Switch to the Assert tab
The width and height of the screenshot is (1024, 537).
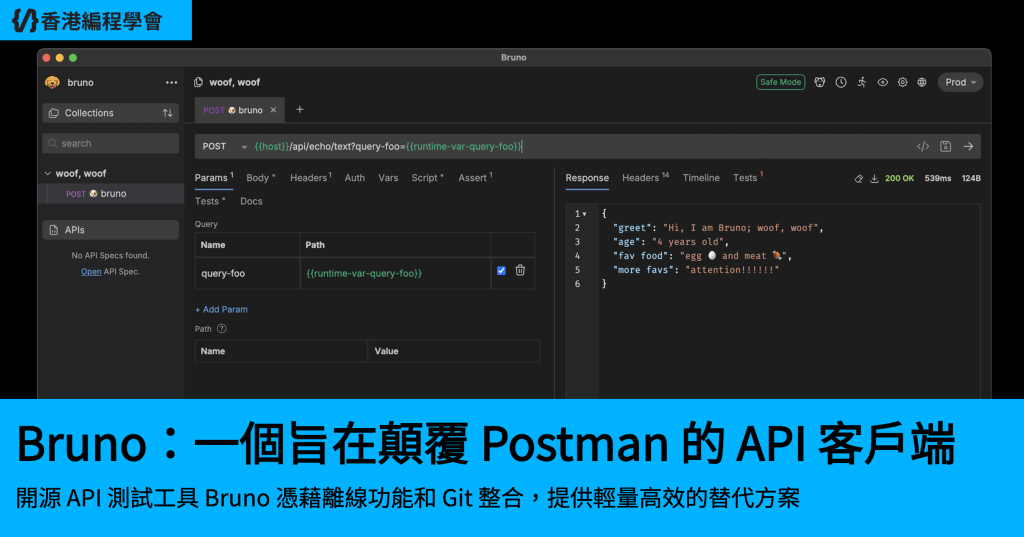click(475, 178)
